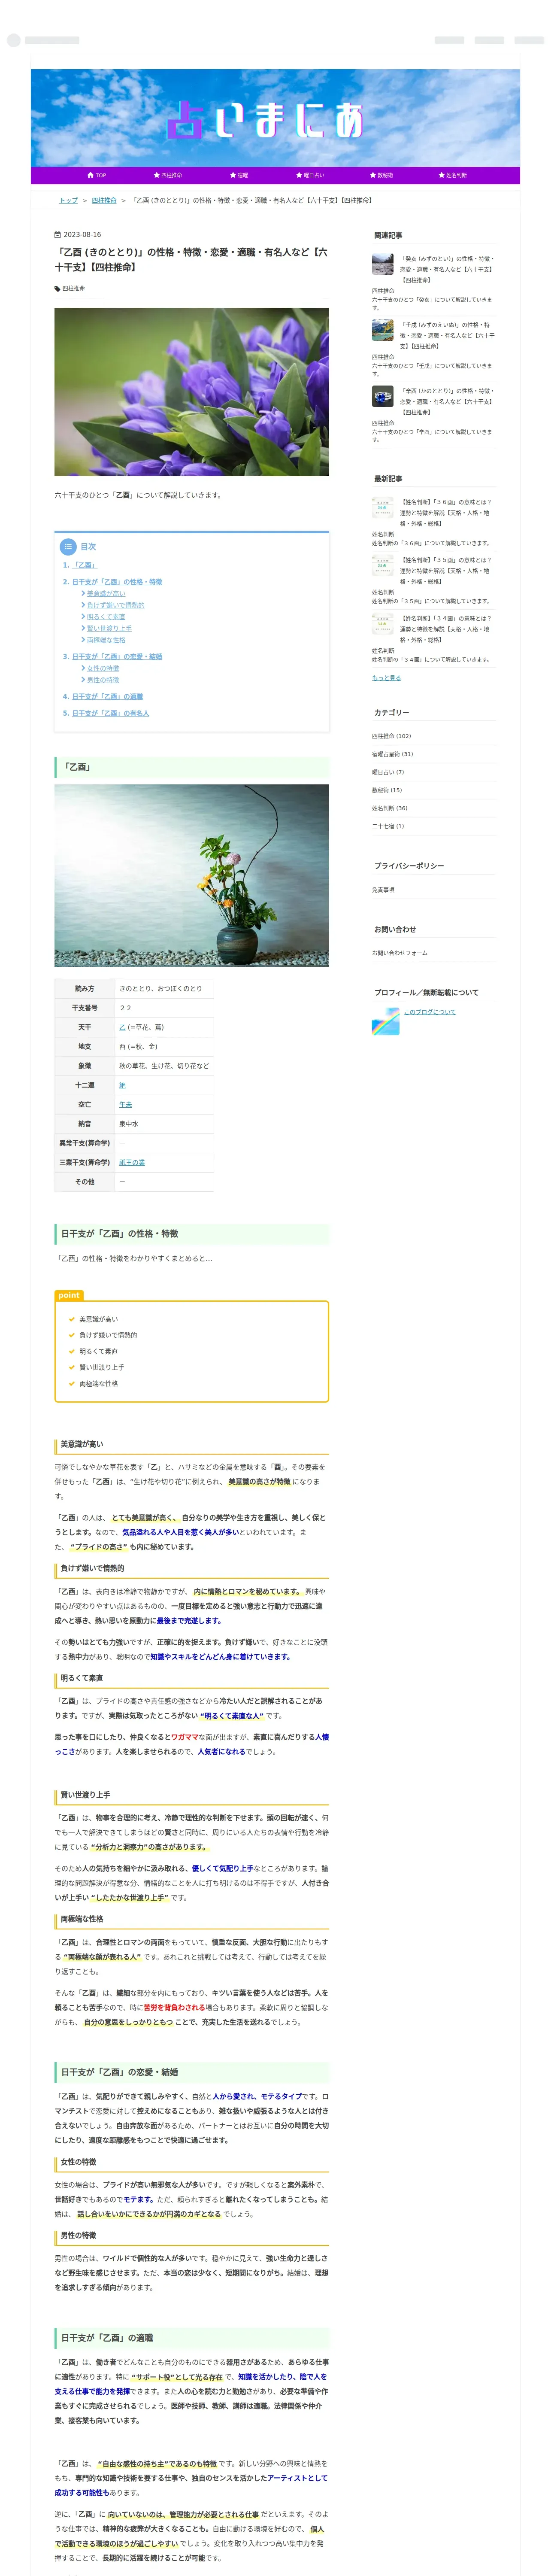Viewport: 551px width, 2576px height.
Task: Jump to 負けず嫌いで情熱的 in contents
Action: pos(115,605)
